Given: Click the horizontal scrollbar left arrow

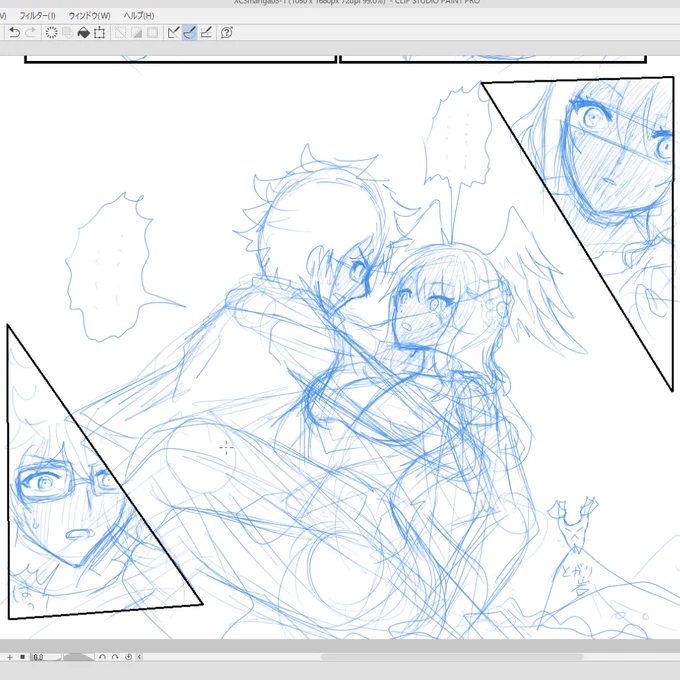Looking at the screenshot, I should click(139, 657).
